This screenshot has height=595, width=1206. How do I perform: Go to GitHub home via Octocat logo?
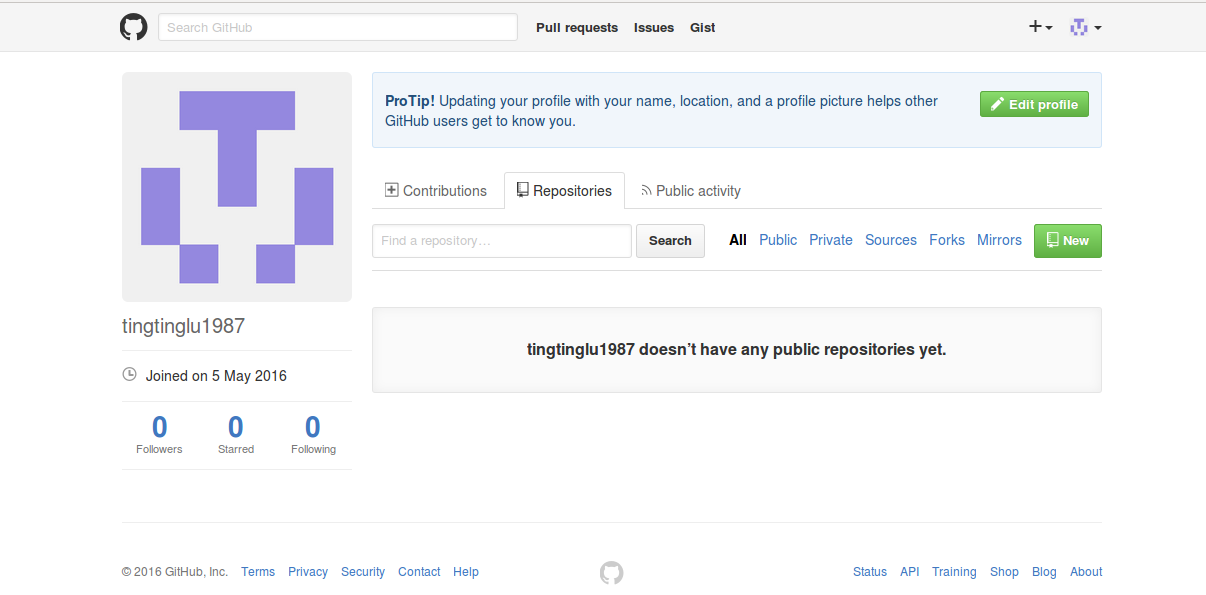tap(133, 27)
